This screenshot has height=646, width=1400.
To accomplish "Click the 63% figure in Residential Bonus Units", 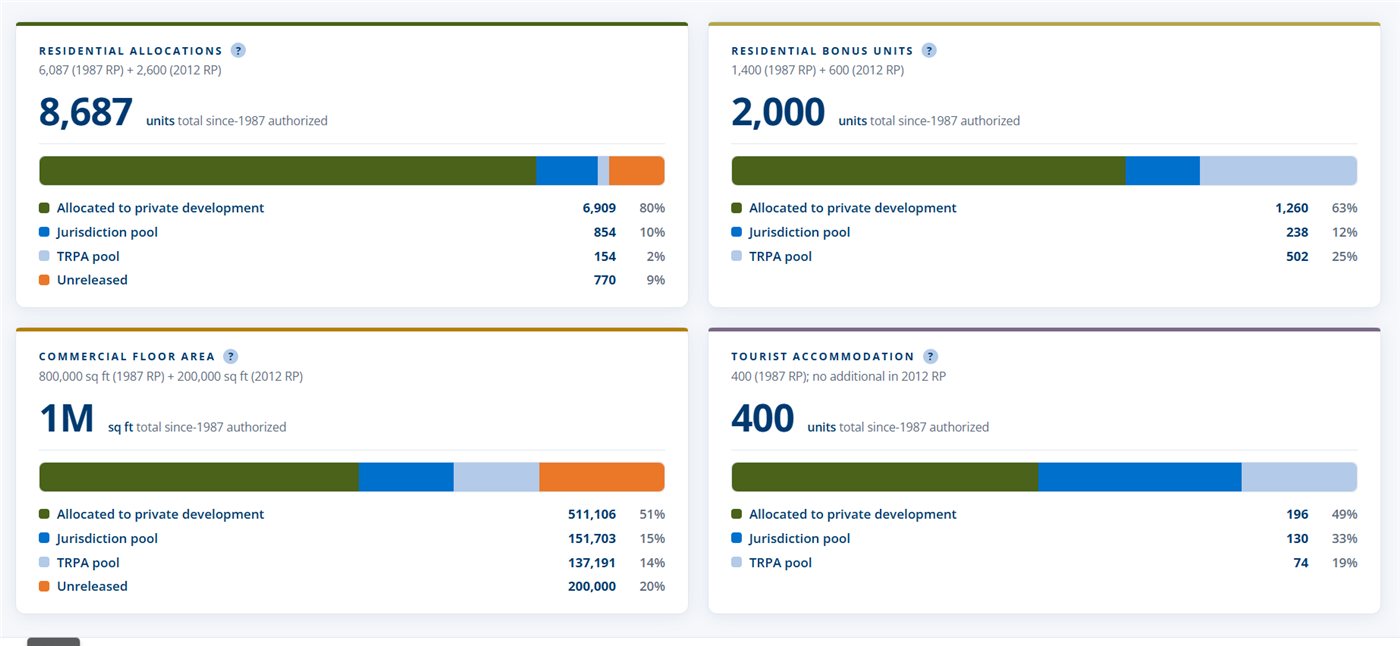I will (1345, 208).
